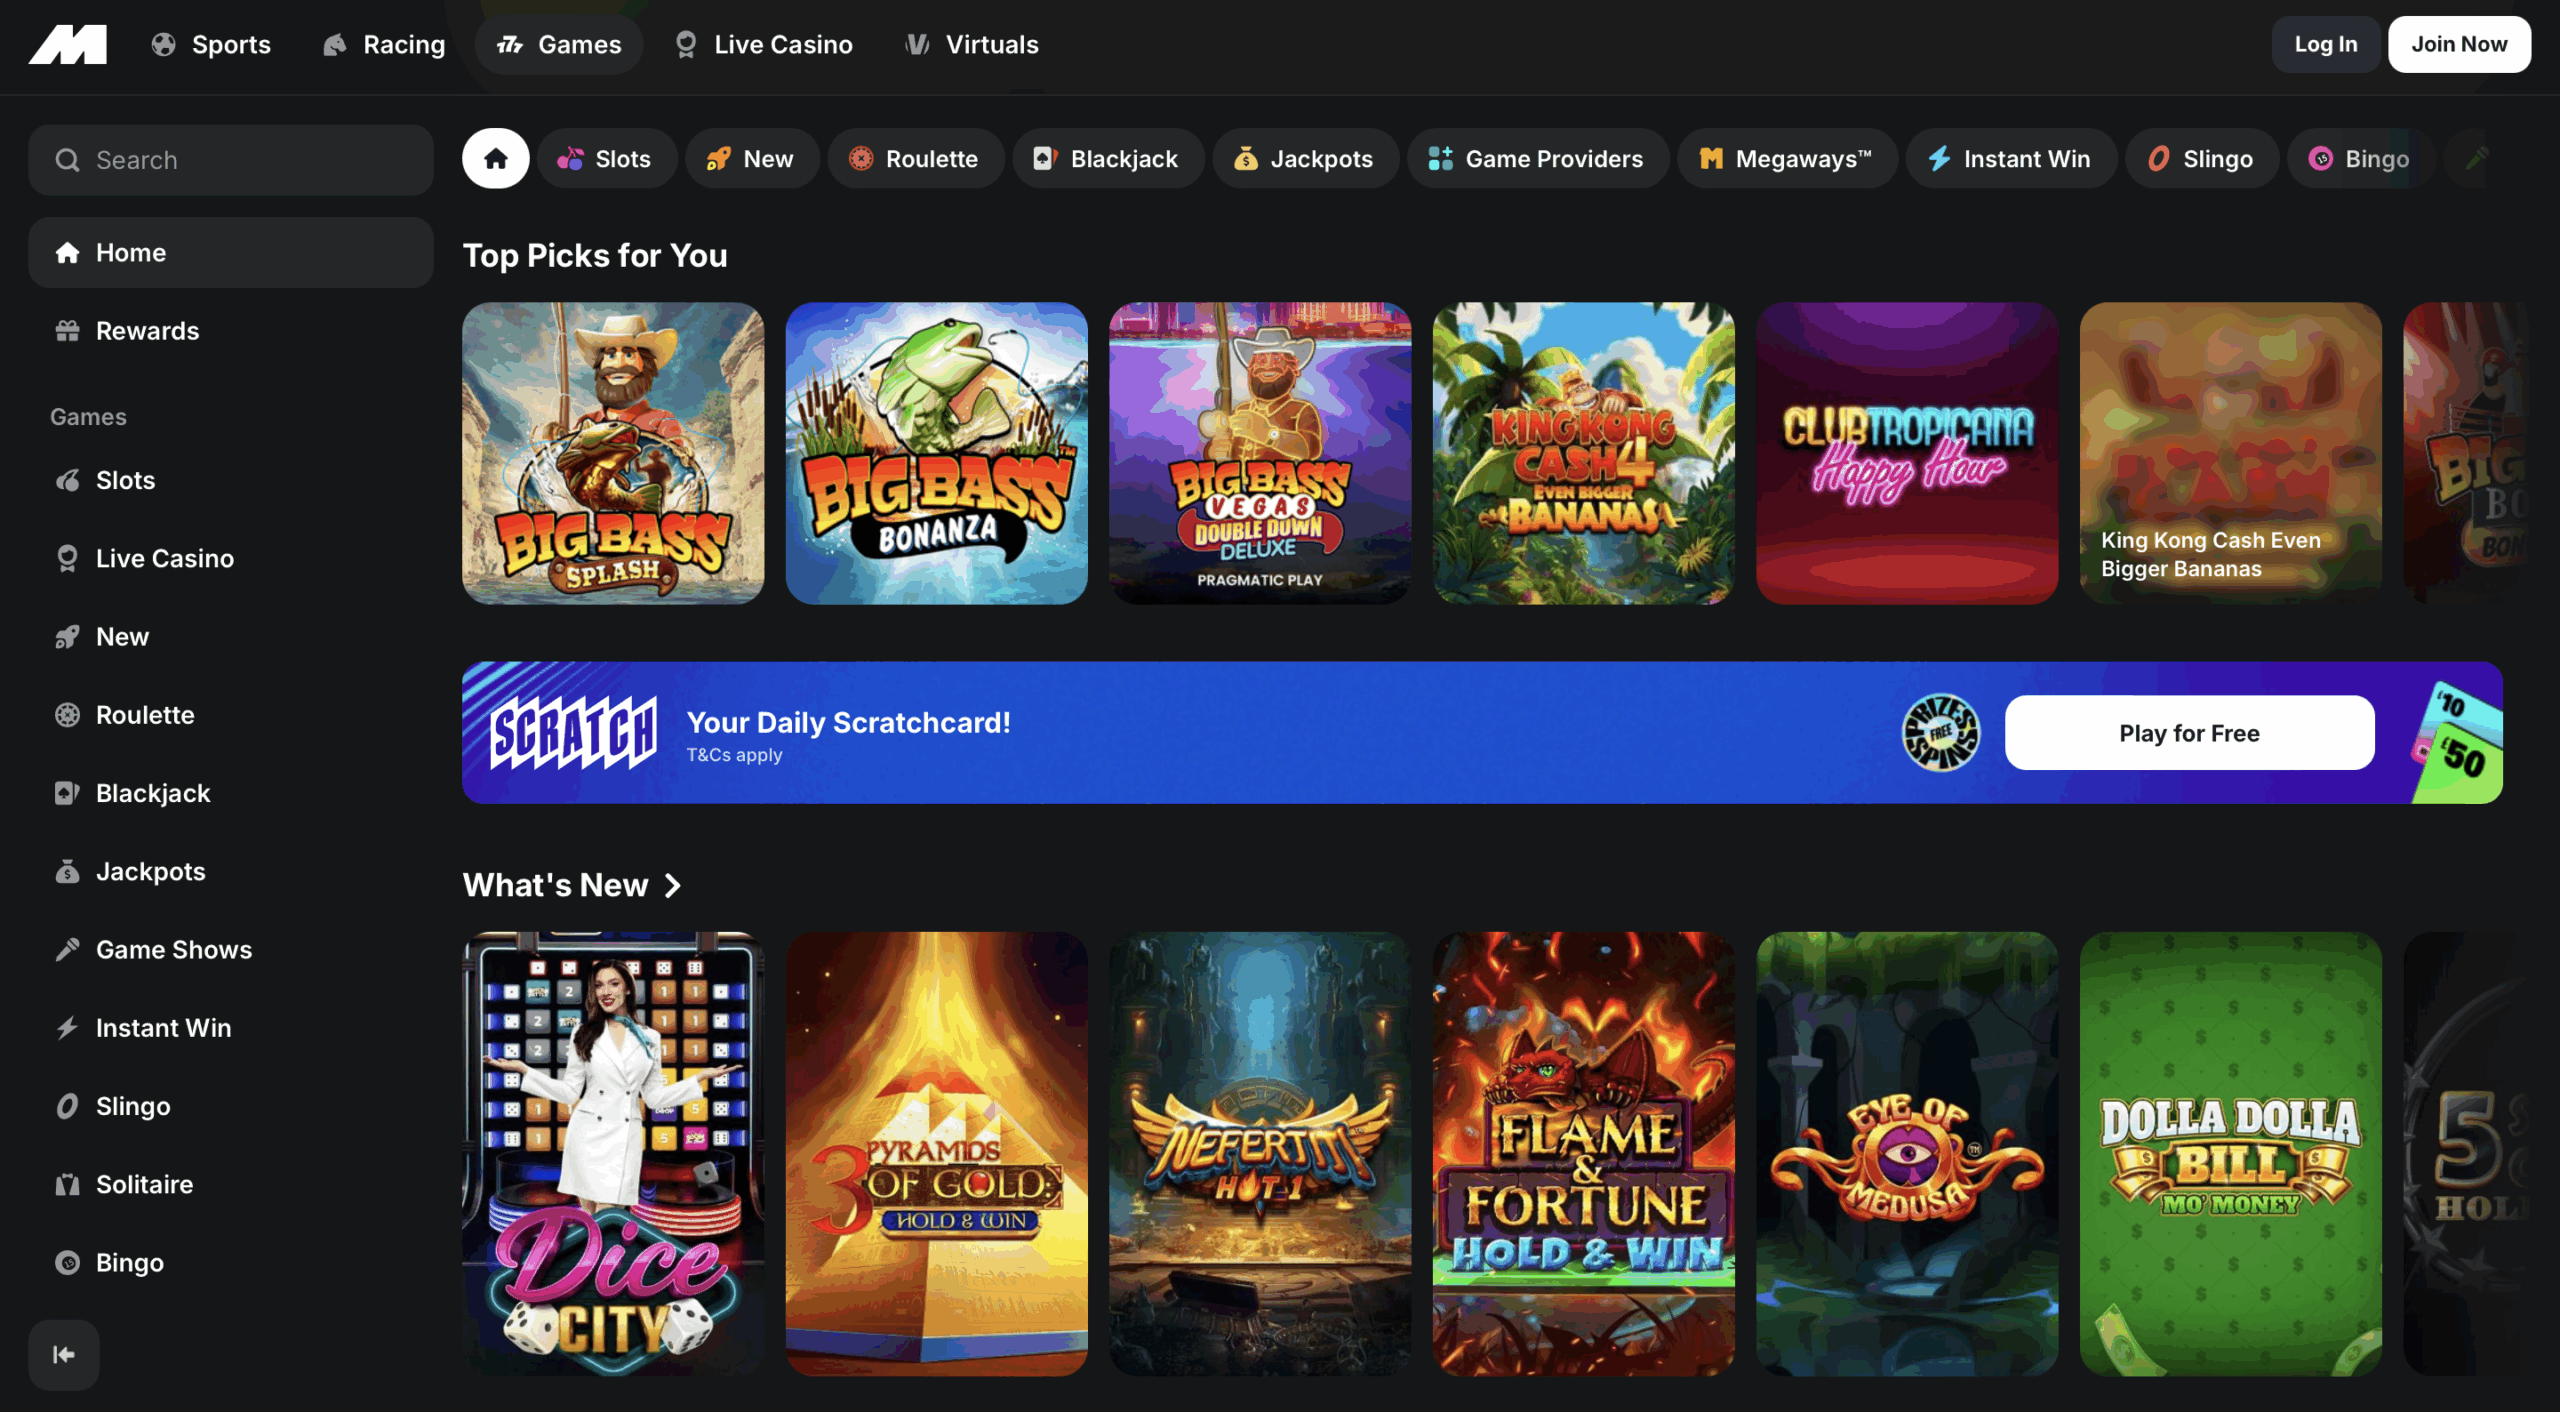Screen dimensions: 2560x1412
Task: Open Big Bass Vegas Double Down Deluxe
Action: click(x=1260, y=453)
